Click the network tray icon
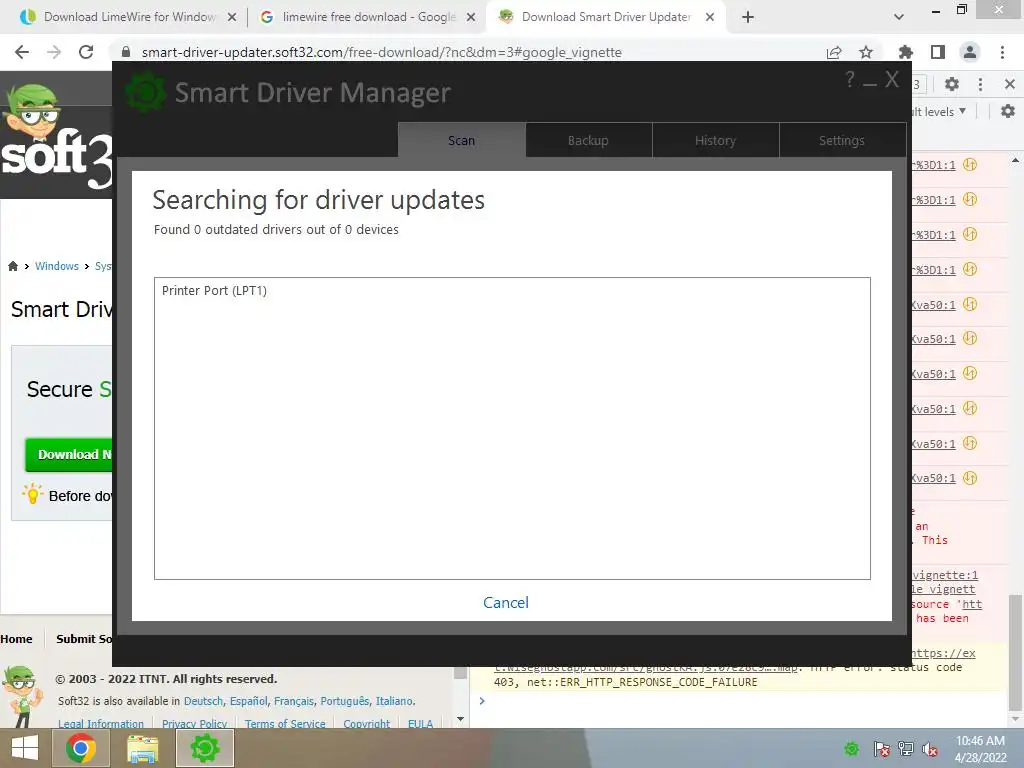 click(x=906, y=748)
